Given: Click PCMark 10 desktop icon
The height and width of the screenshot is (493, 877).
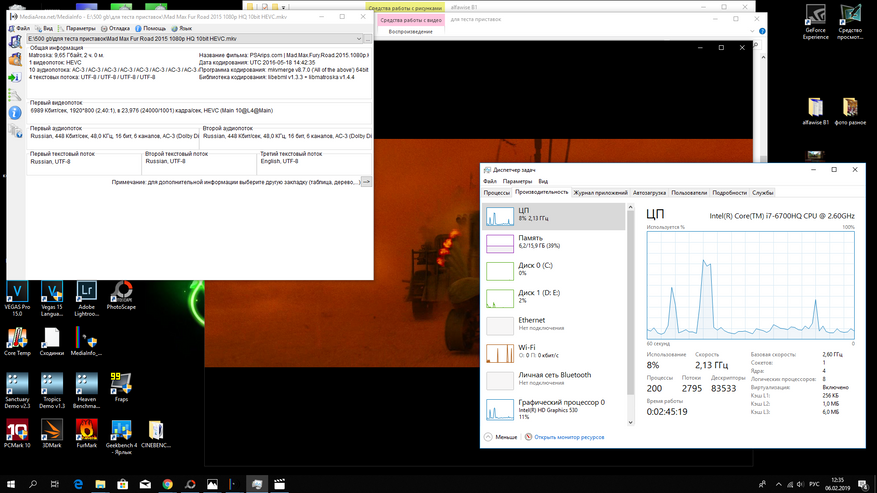Looking at the screenshot, I should click(x=17, y=434).
